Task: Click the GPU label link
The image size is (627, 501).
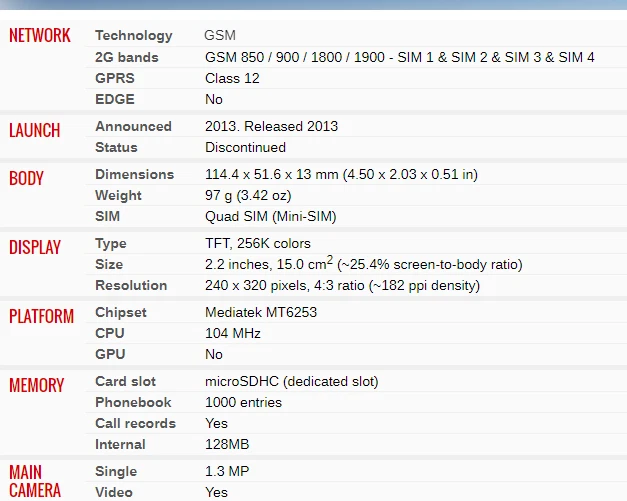Action: point(109,354)
